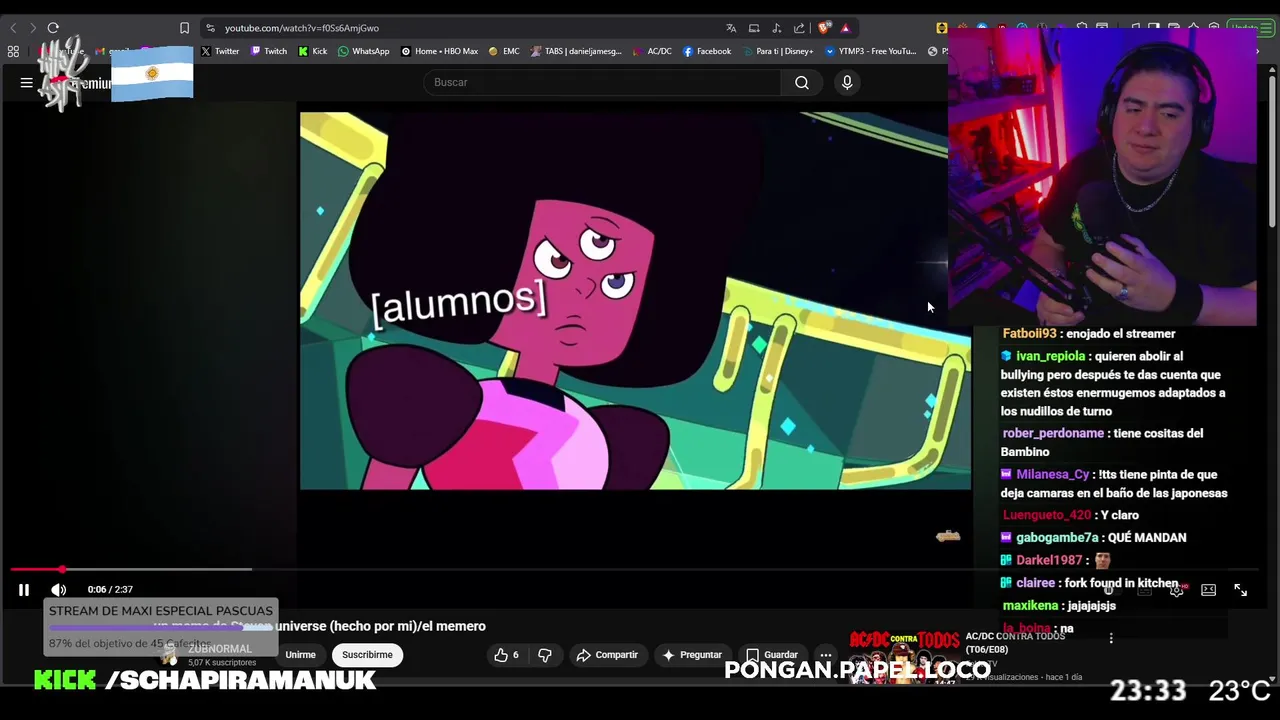
Task: Click the '0:06 / 2:37' time display
Action: 110,590
